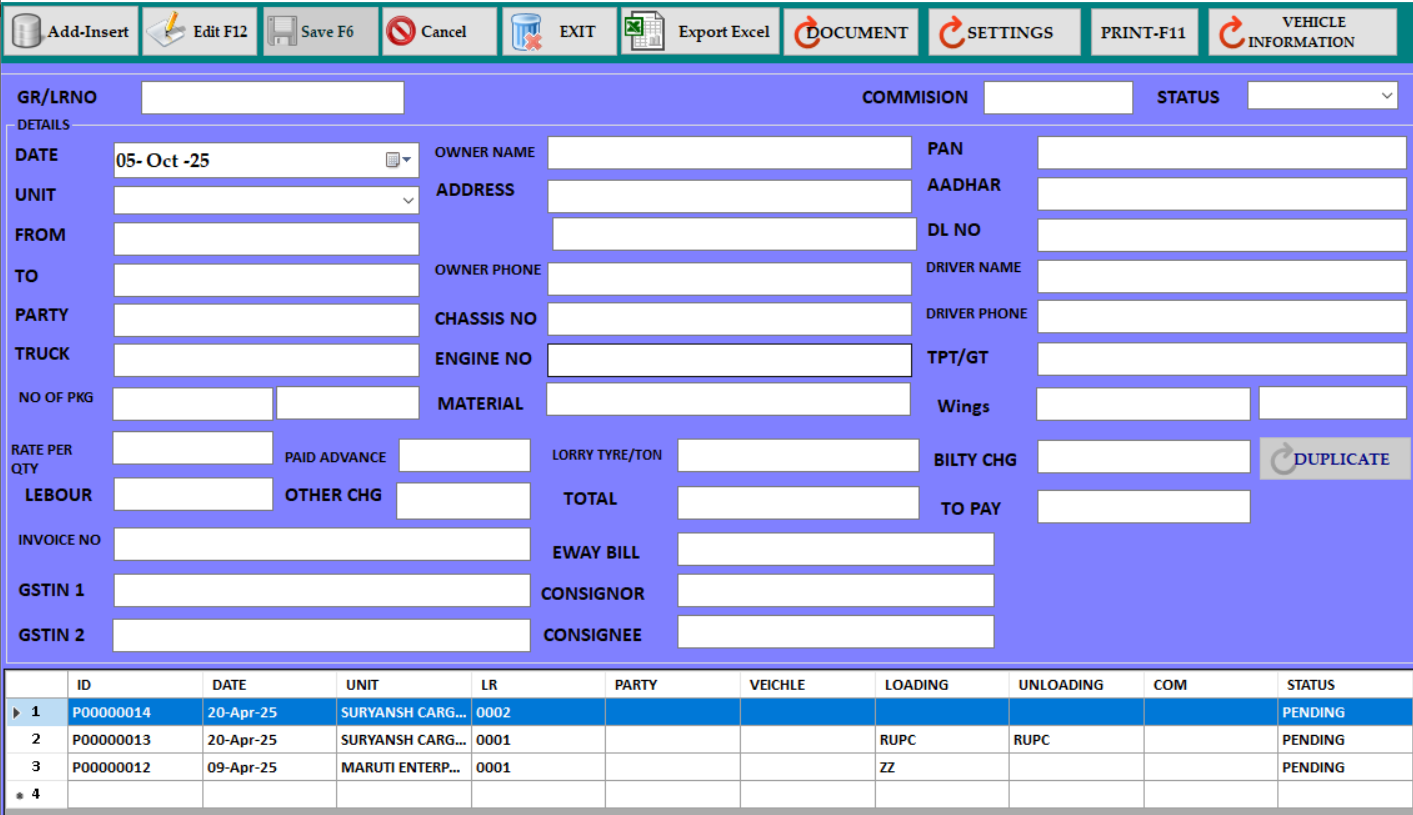Click the EXIT trash bin button
Screen dimensions: 1413x815
click(558, 32)
